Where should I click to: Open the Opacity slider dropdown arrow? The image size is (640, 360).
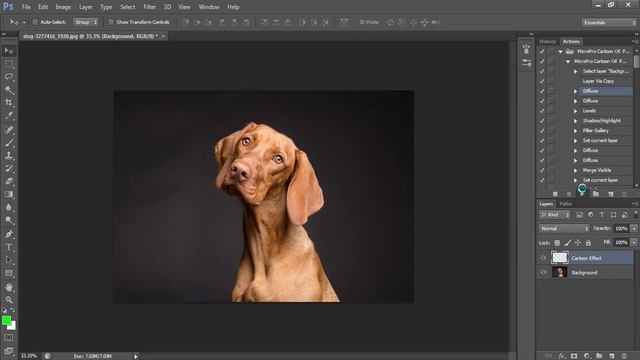coord(634,229)
